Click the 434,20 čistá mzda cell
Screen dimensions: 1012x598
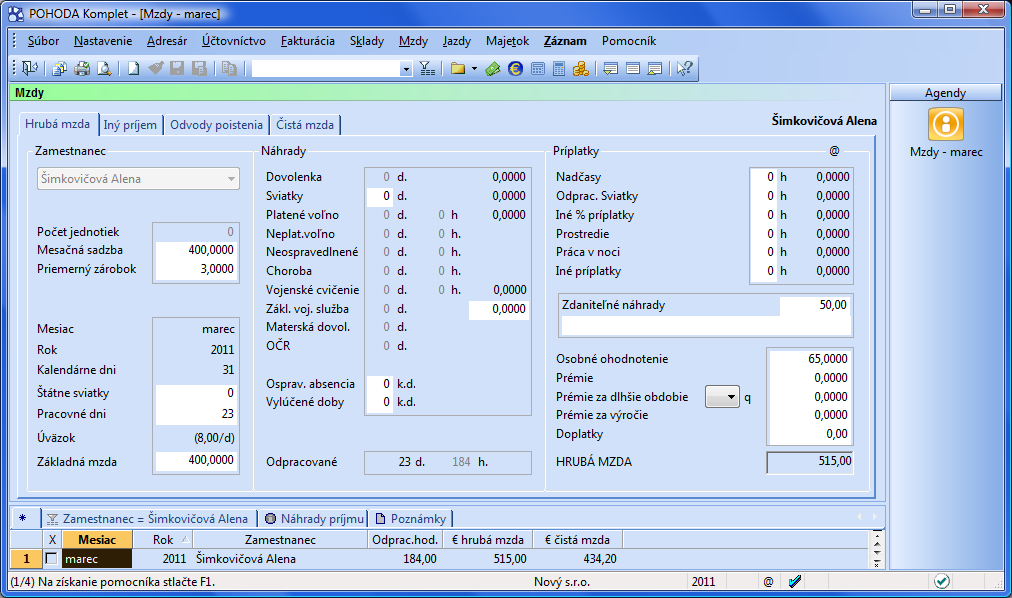coord(578,559)
